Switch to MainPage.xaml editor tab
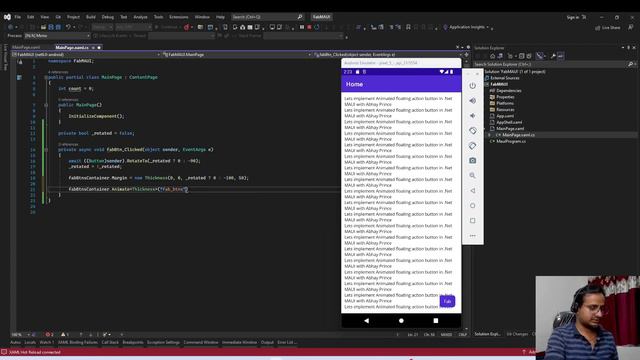This screenshot has width=640, height=360. click(26, 48)
